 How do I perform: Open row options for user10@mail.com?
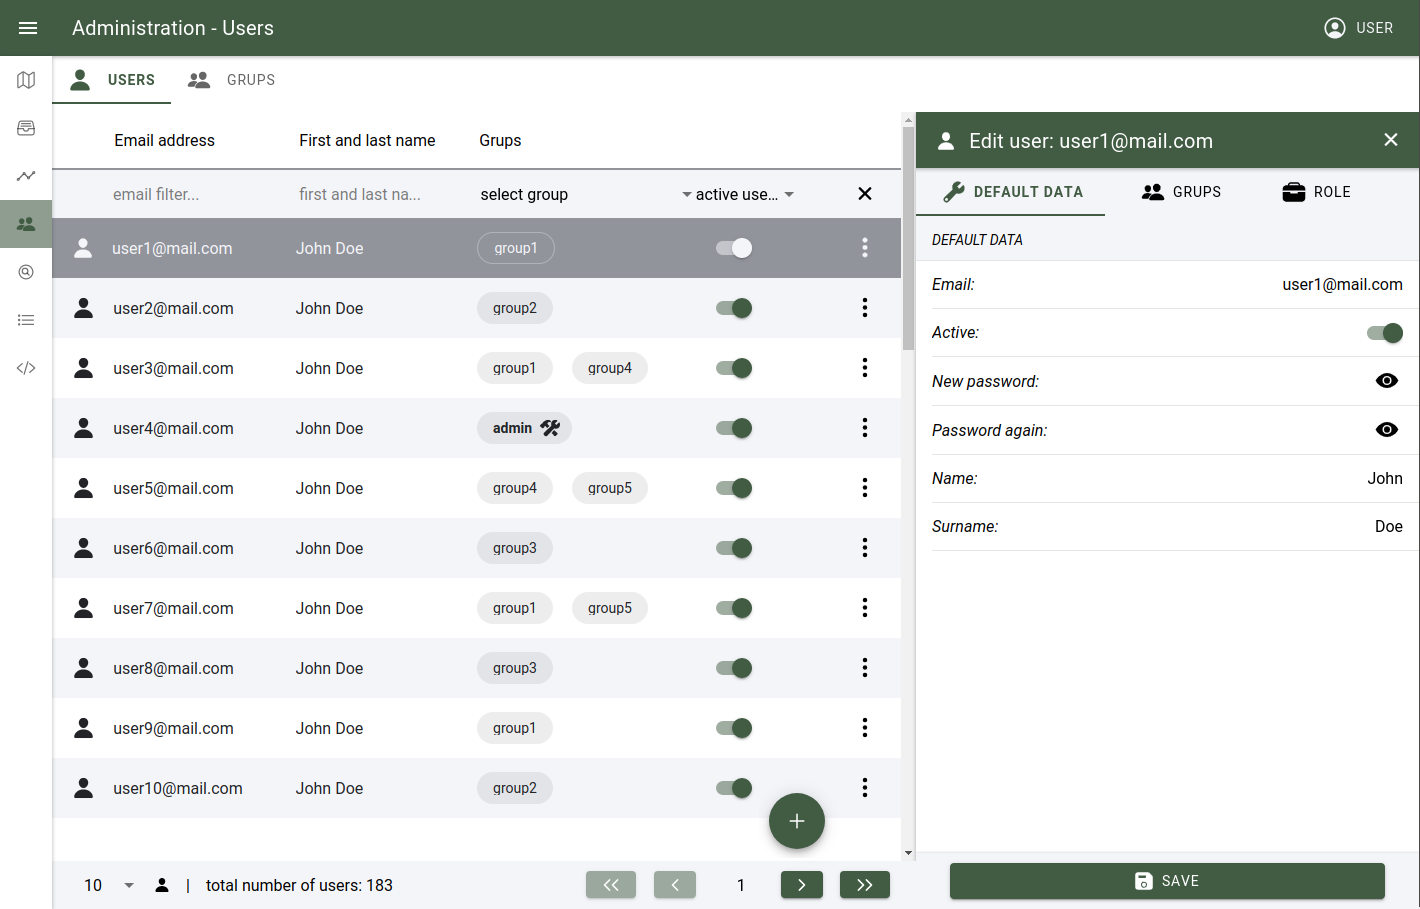tap(865, 788)
